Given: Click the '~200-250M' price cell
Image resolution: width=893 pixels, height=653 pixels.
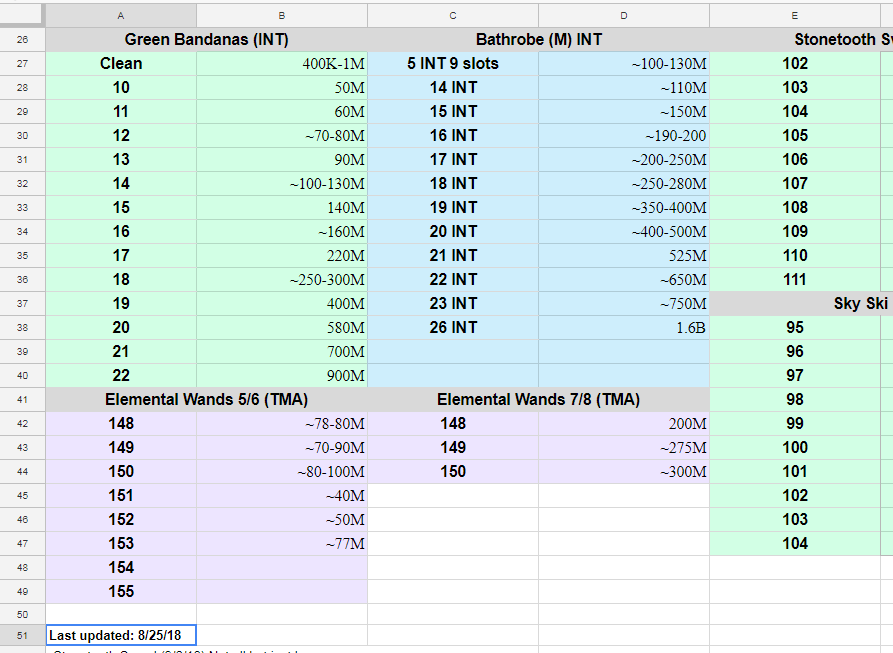Looking at the screenshot, I should [624, 159].
